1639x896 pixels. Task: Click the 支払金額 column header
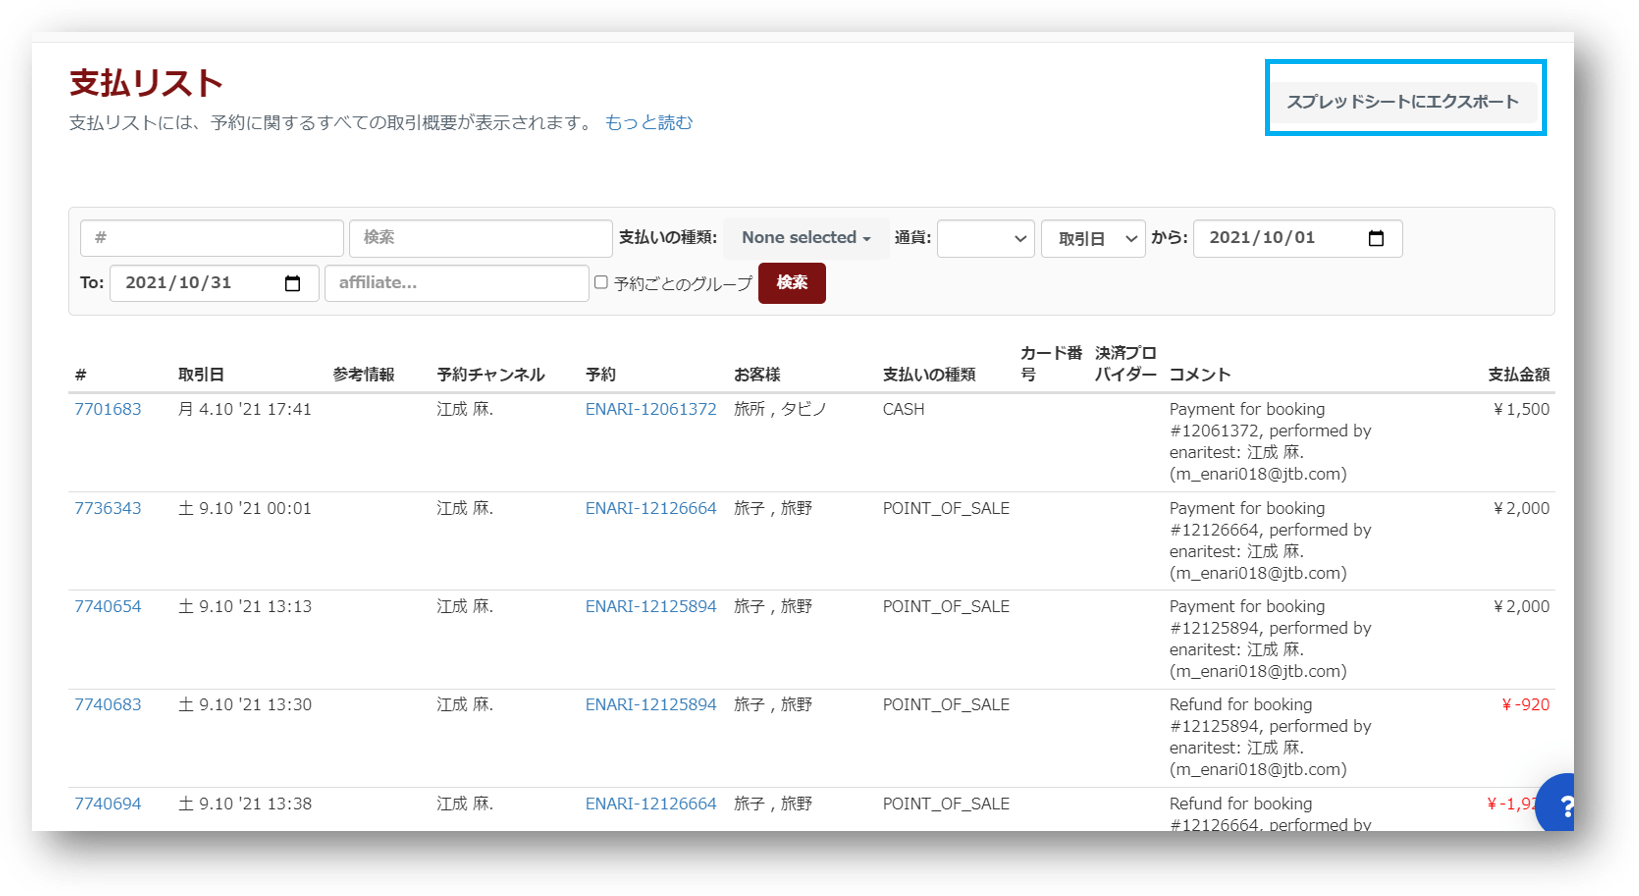pos(1518,374)
